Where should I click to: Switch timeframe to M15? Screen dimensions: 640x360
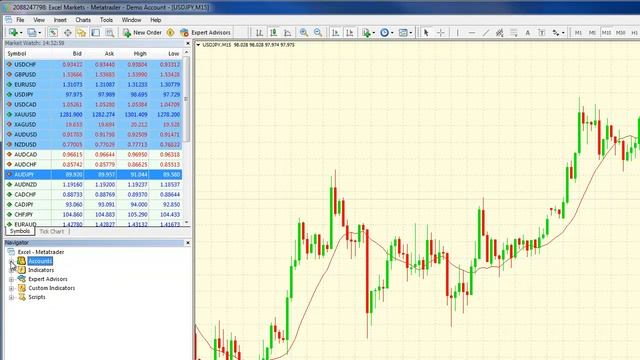coord(606,32)
